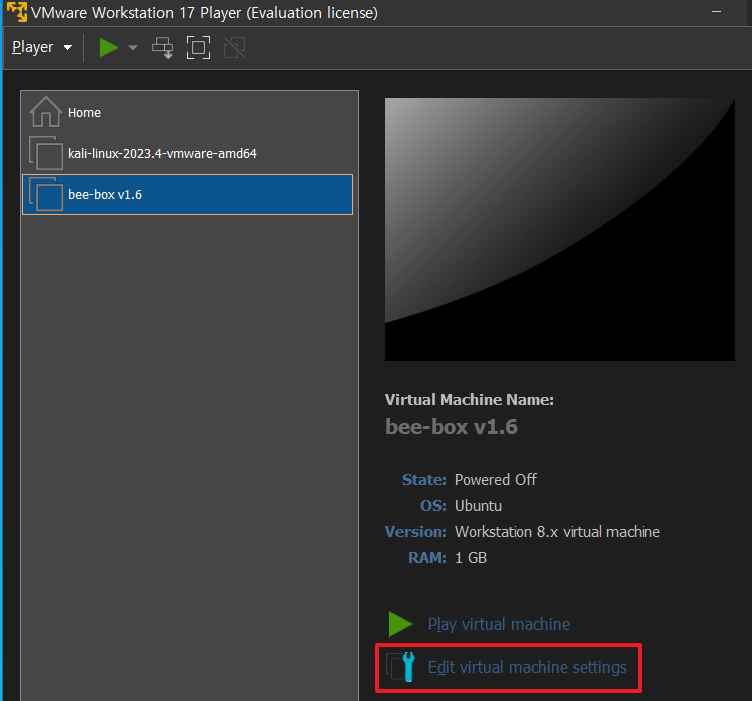
Task: Click the VMware logo in title bar
Action: click(17, 12)
